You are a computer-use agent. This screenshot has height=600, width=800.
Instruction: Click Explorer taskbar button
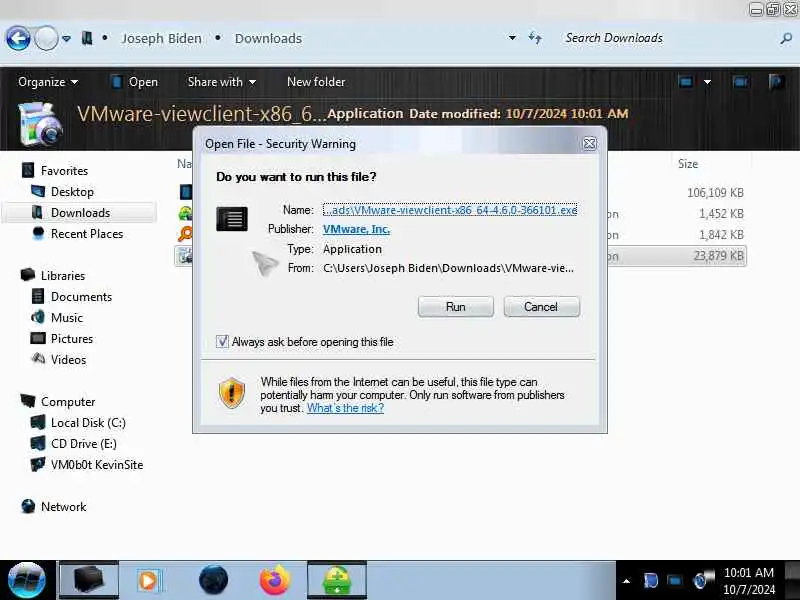[x=89, y=580]
